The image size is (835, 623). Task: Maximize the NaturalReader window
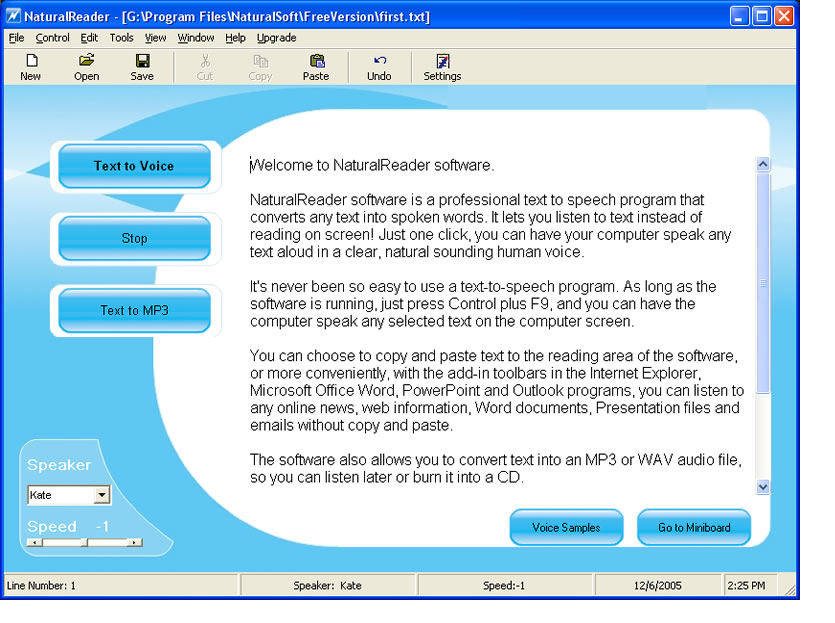coord(762,16)
